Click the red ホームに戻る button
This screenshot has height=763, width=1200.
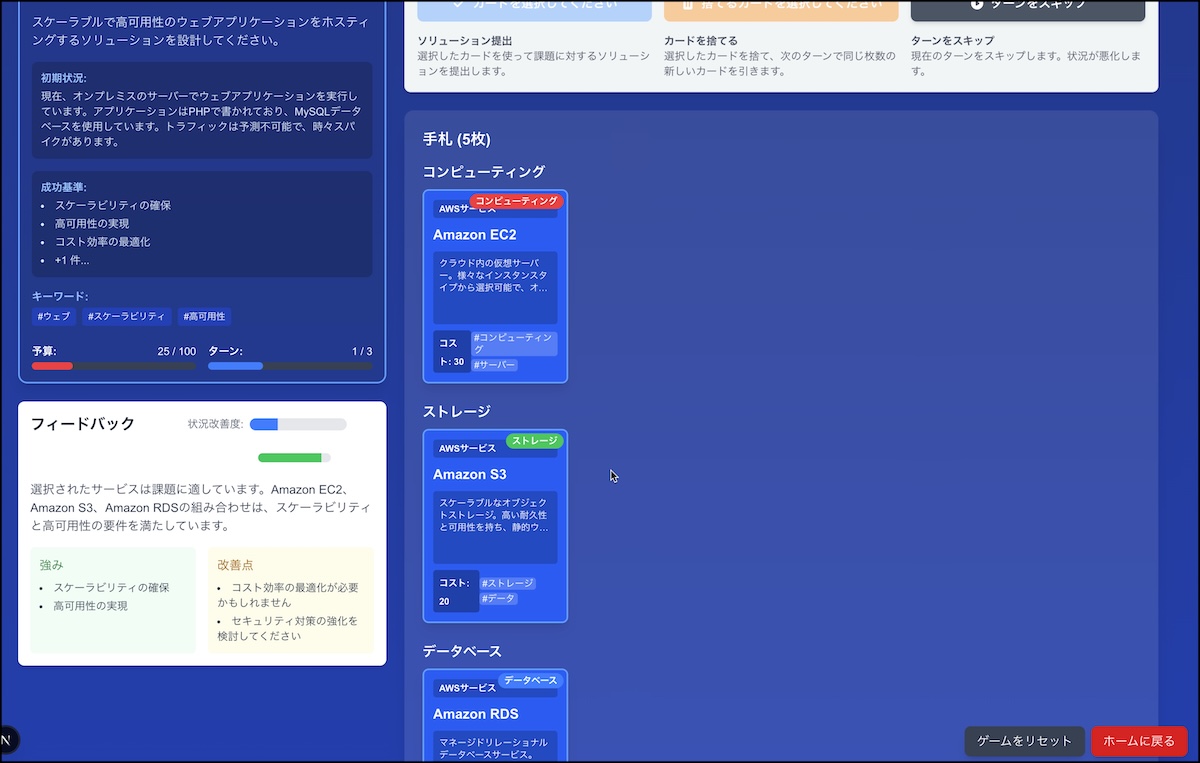pyautogui.click(x=1139, y=741)
